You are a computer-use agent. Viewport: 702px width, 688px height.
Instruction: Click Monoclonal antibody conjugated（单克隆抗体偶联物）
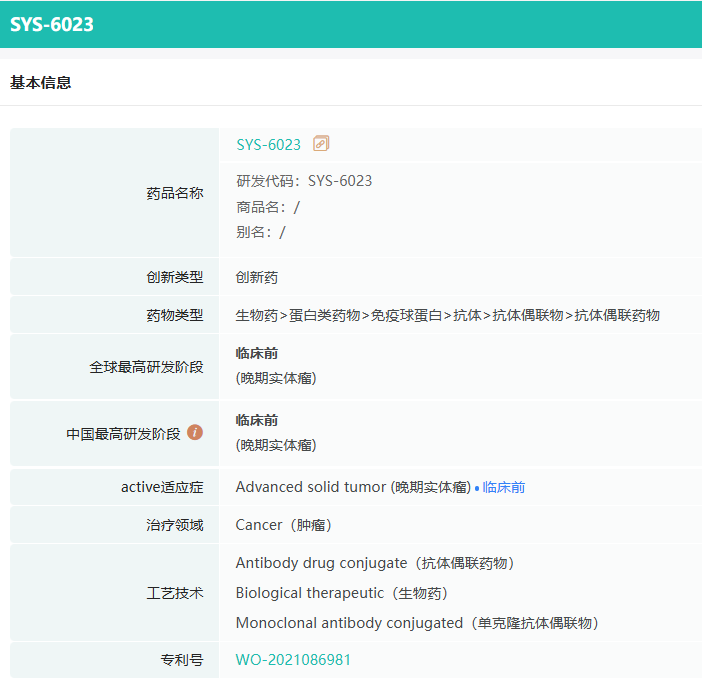click(x=417, y=623)
